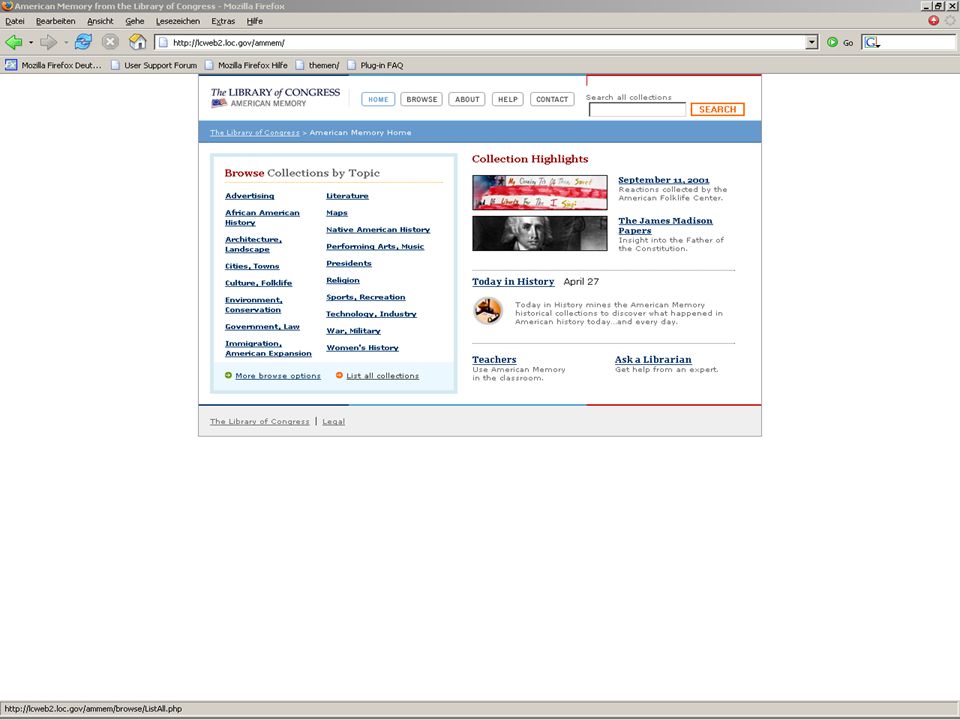This screenshot has height=720, width=960.
Task: Click the orange SEARCH button
Action: (718, 110)
